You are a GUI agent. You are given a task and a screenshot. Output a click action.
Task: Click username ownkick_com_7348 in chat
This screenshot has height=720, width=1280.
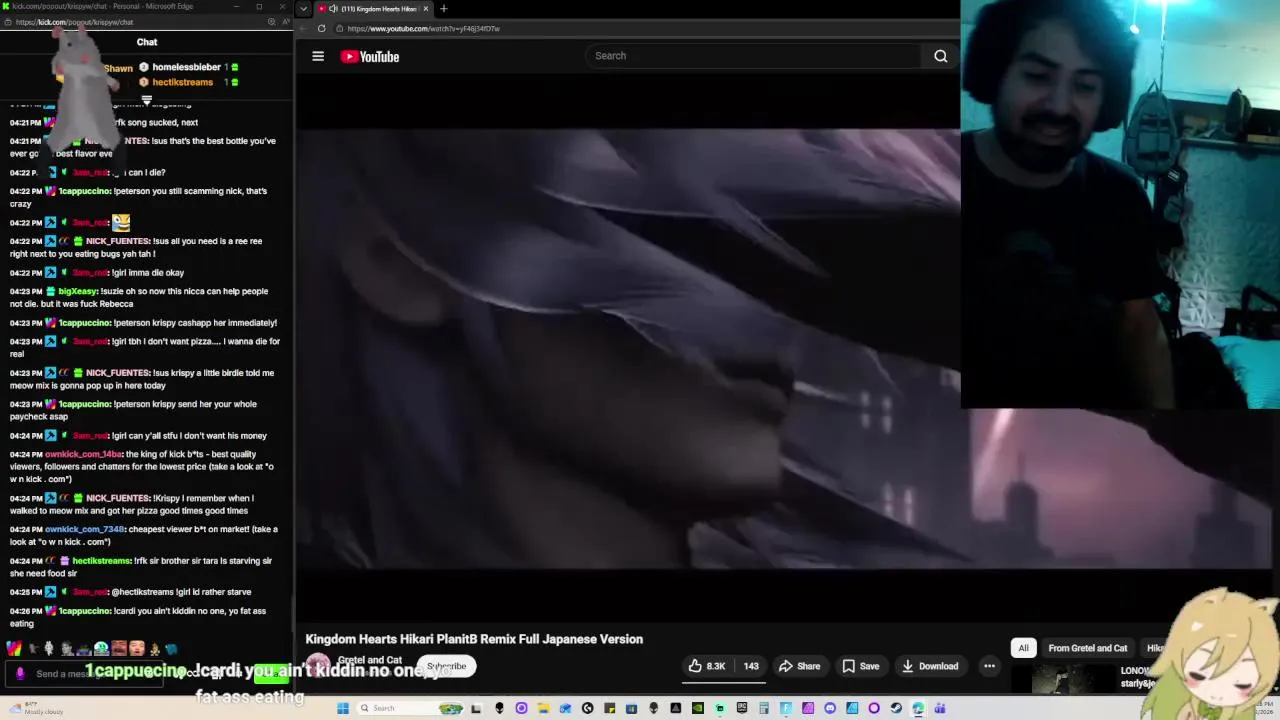[x=85, y=529]
